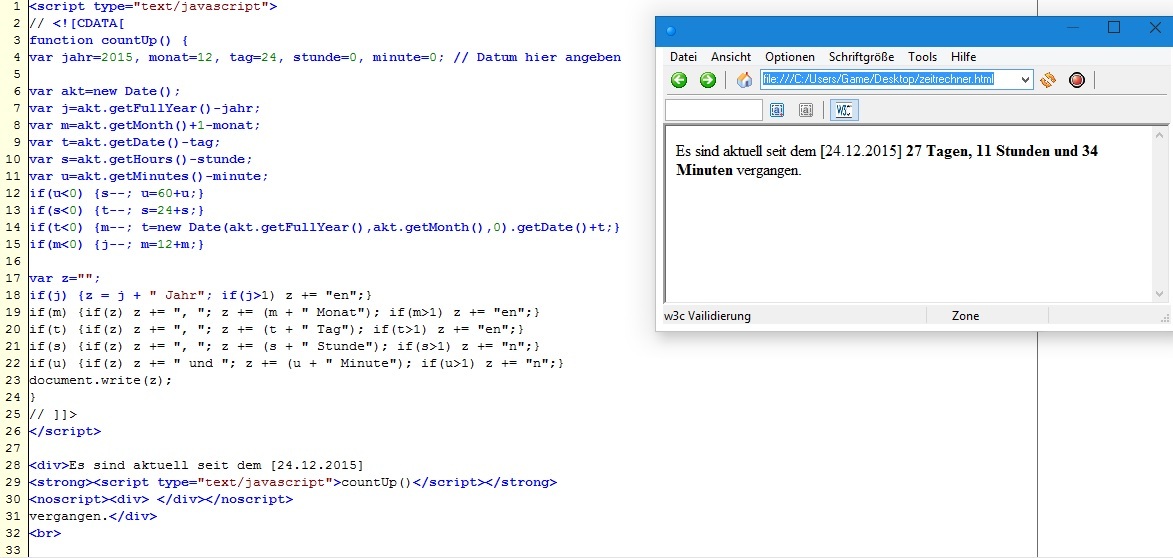Click editor line number 33
This screenshot has width=1173, height=558.
(x=13, y=550)
